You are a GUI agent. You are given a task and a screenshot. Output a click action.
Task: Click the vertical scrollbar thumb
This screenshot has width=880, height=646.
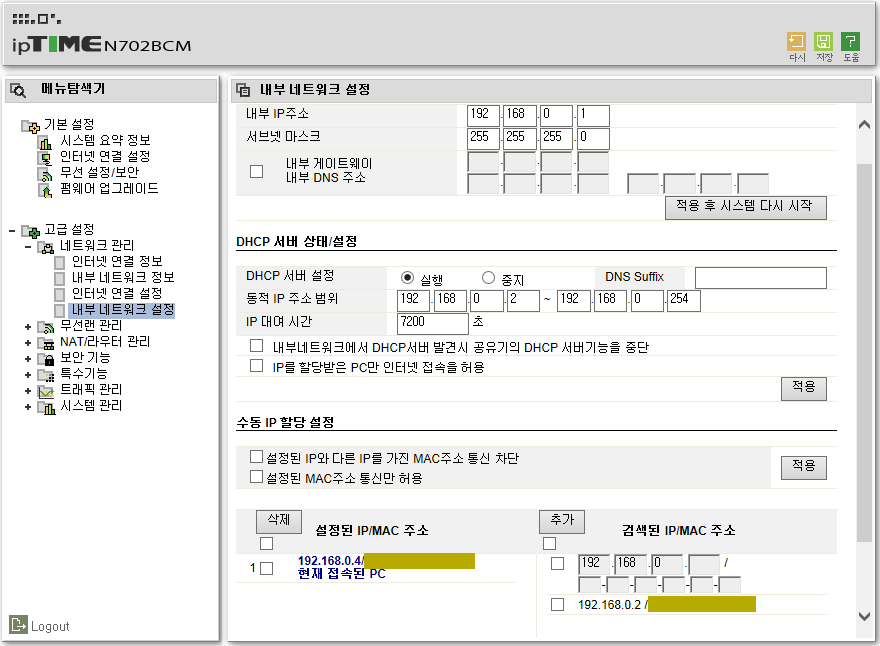pyautogui.click(x=864, y=352)
